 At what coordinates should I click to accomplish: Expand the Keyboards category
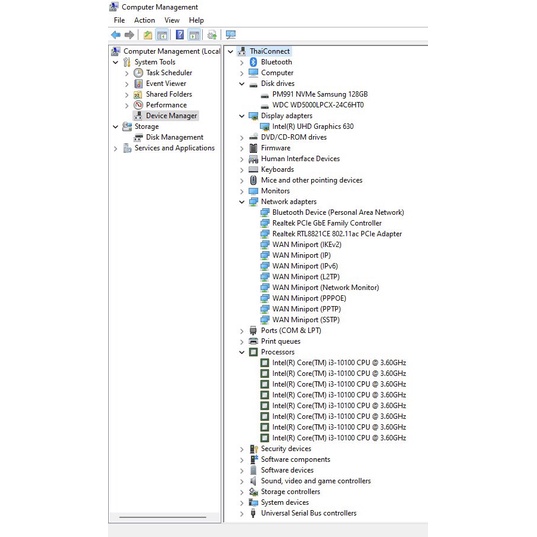pyautogui.click(x=242, y=170)
